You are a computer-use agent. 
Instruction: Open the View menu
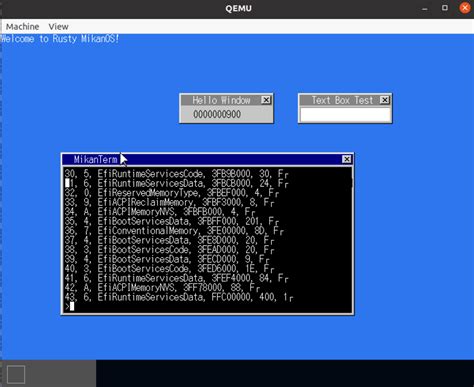[x=58, y=26]
